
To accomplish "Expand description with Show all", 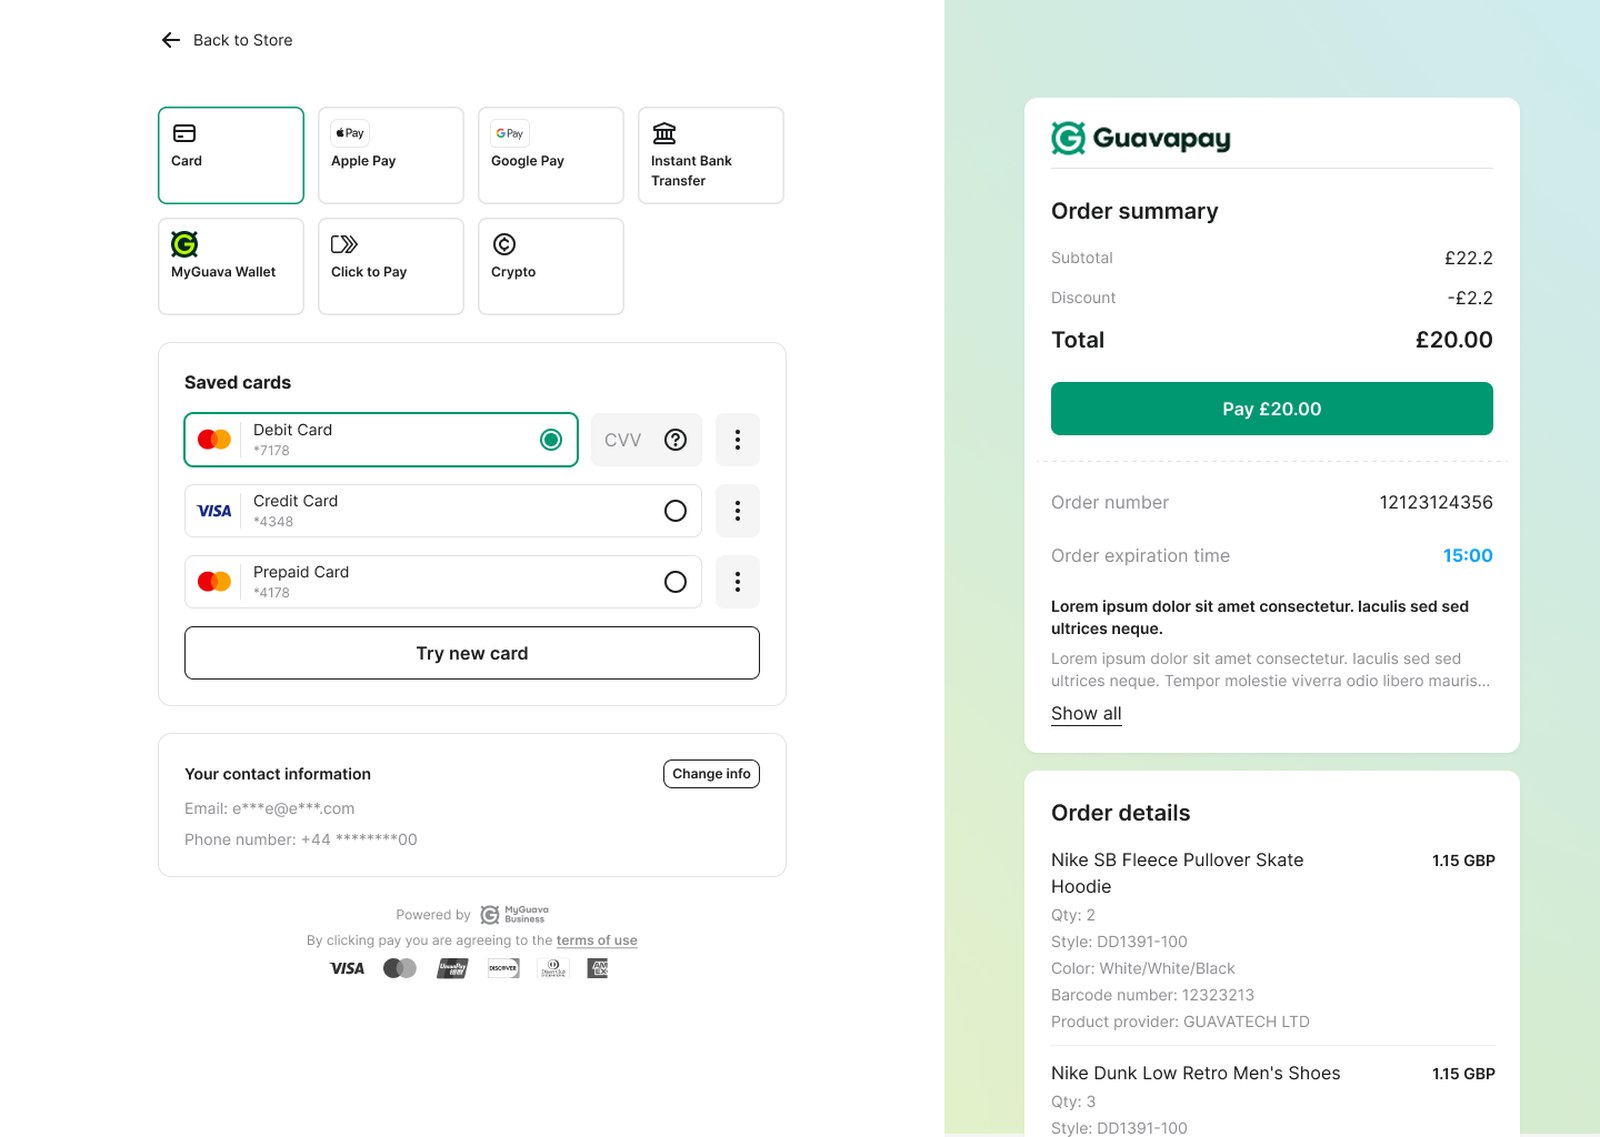I will coord(1086,714).
